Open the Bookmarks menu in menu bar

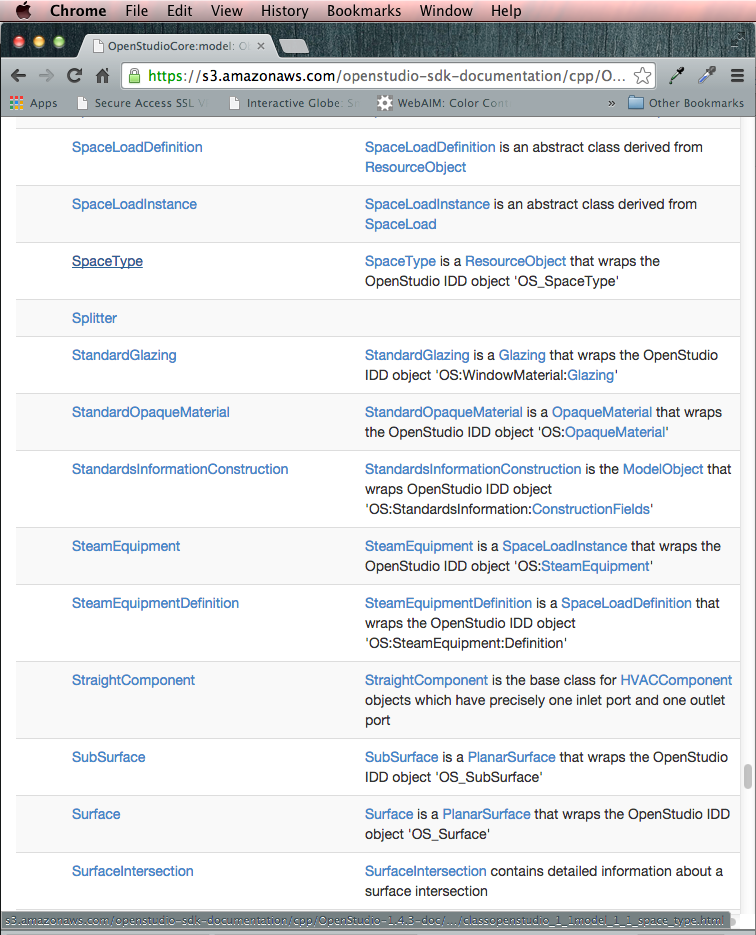pyautogui.click(x=364, y=11)
